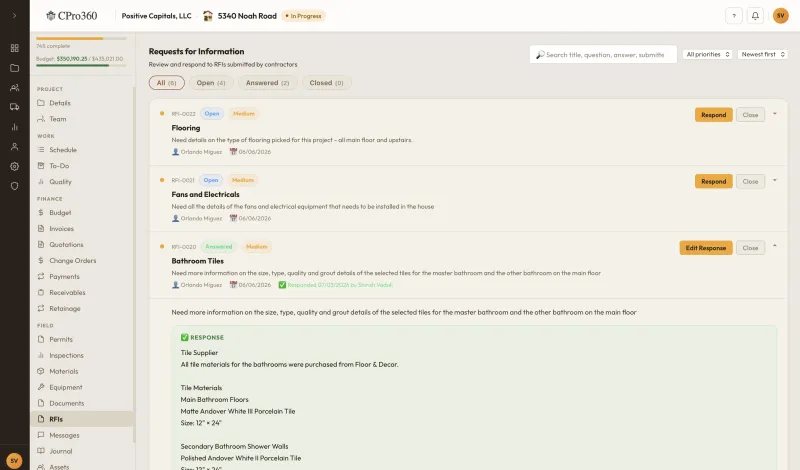Open Documents in the sidebar
This screenshot has width=800, height=470.
[82, 403]
